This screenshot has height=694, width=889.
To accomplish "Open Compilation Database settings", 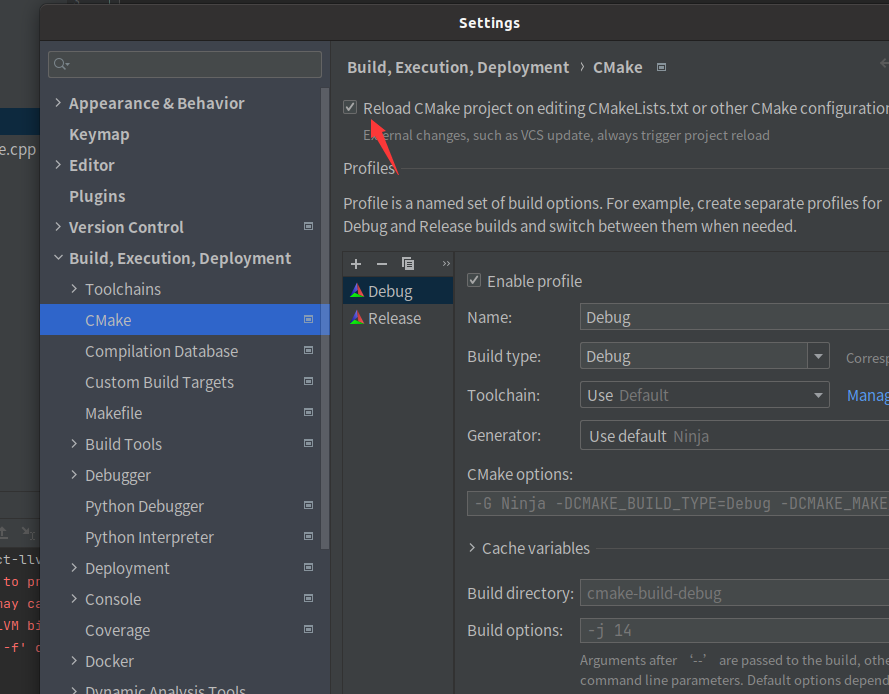I will coord(162,351).
